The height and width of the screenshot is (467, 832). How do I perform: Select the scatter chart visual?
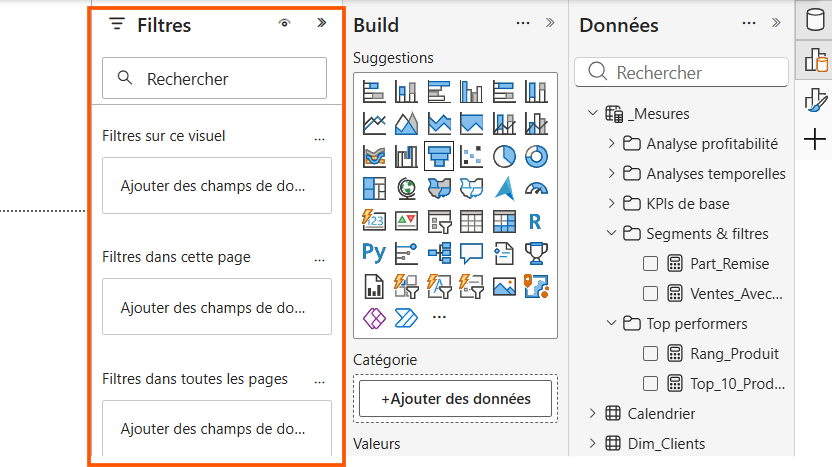tap(471, 156)
